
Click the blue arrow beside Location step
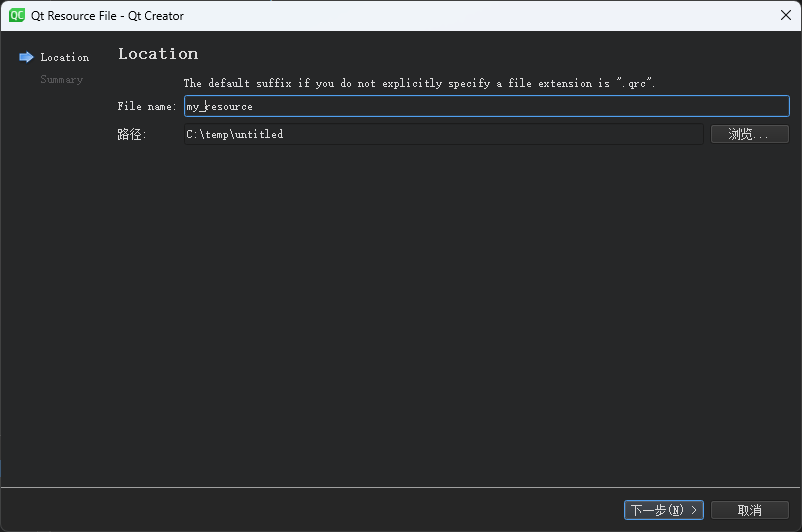tap(26, 57)
